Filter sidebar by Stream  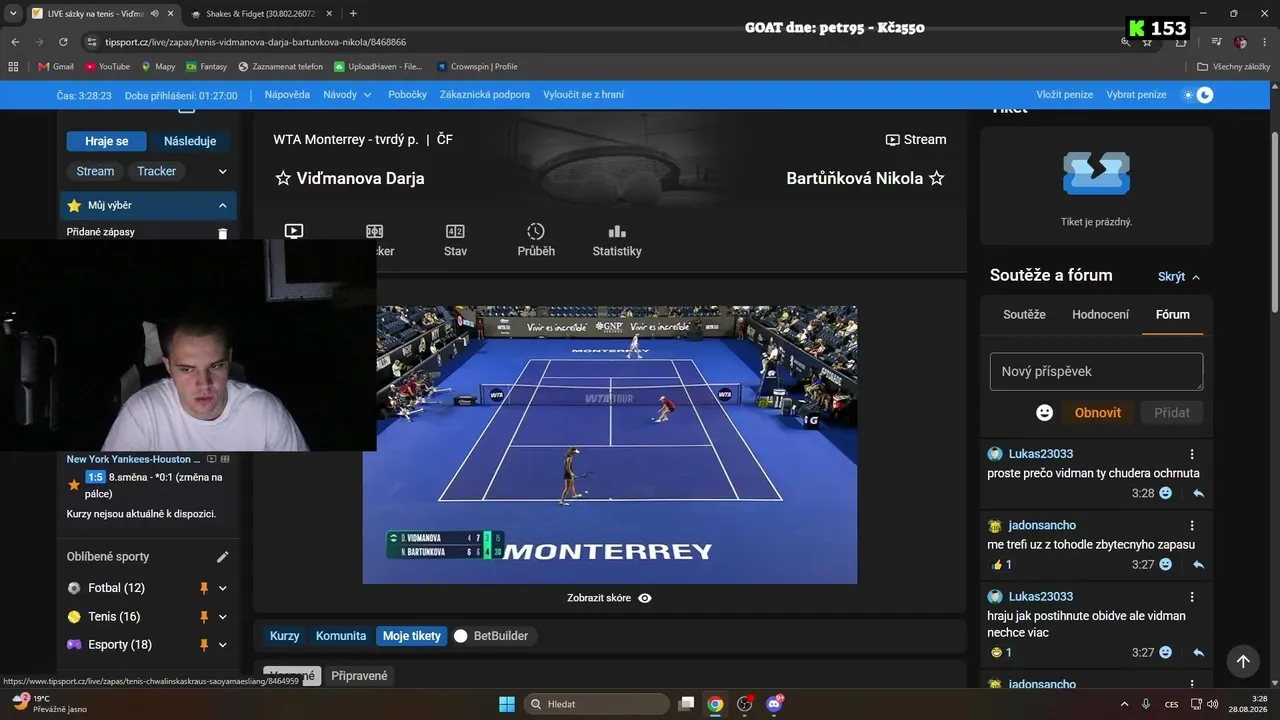point(95,171)
